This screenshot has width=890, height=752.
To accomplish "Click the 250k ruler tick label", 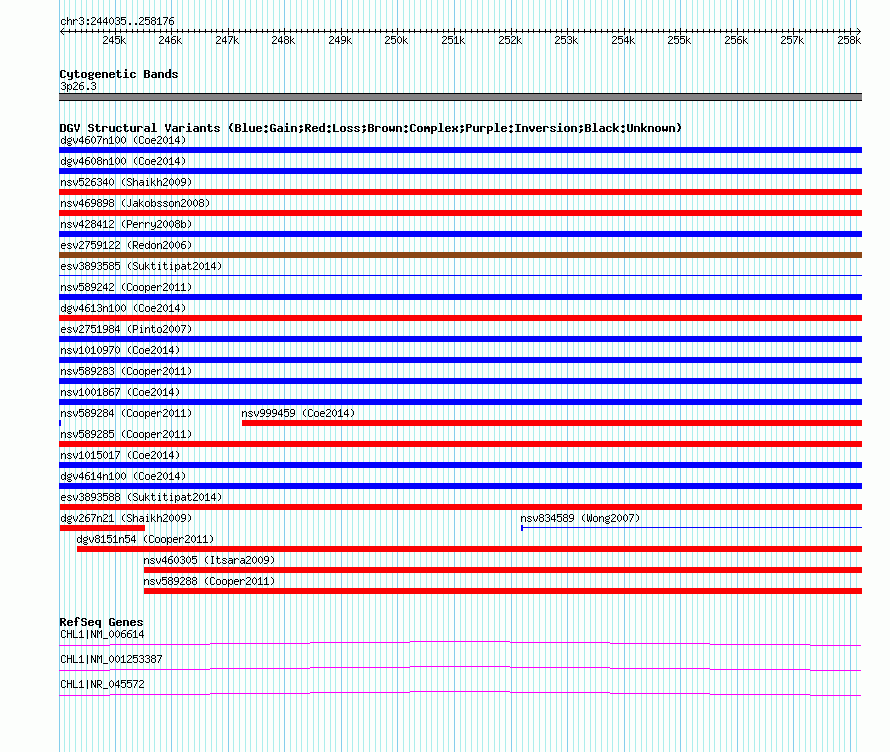I will 396,40.
